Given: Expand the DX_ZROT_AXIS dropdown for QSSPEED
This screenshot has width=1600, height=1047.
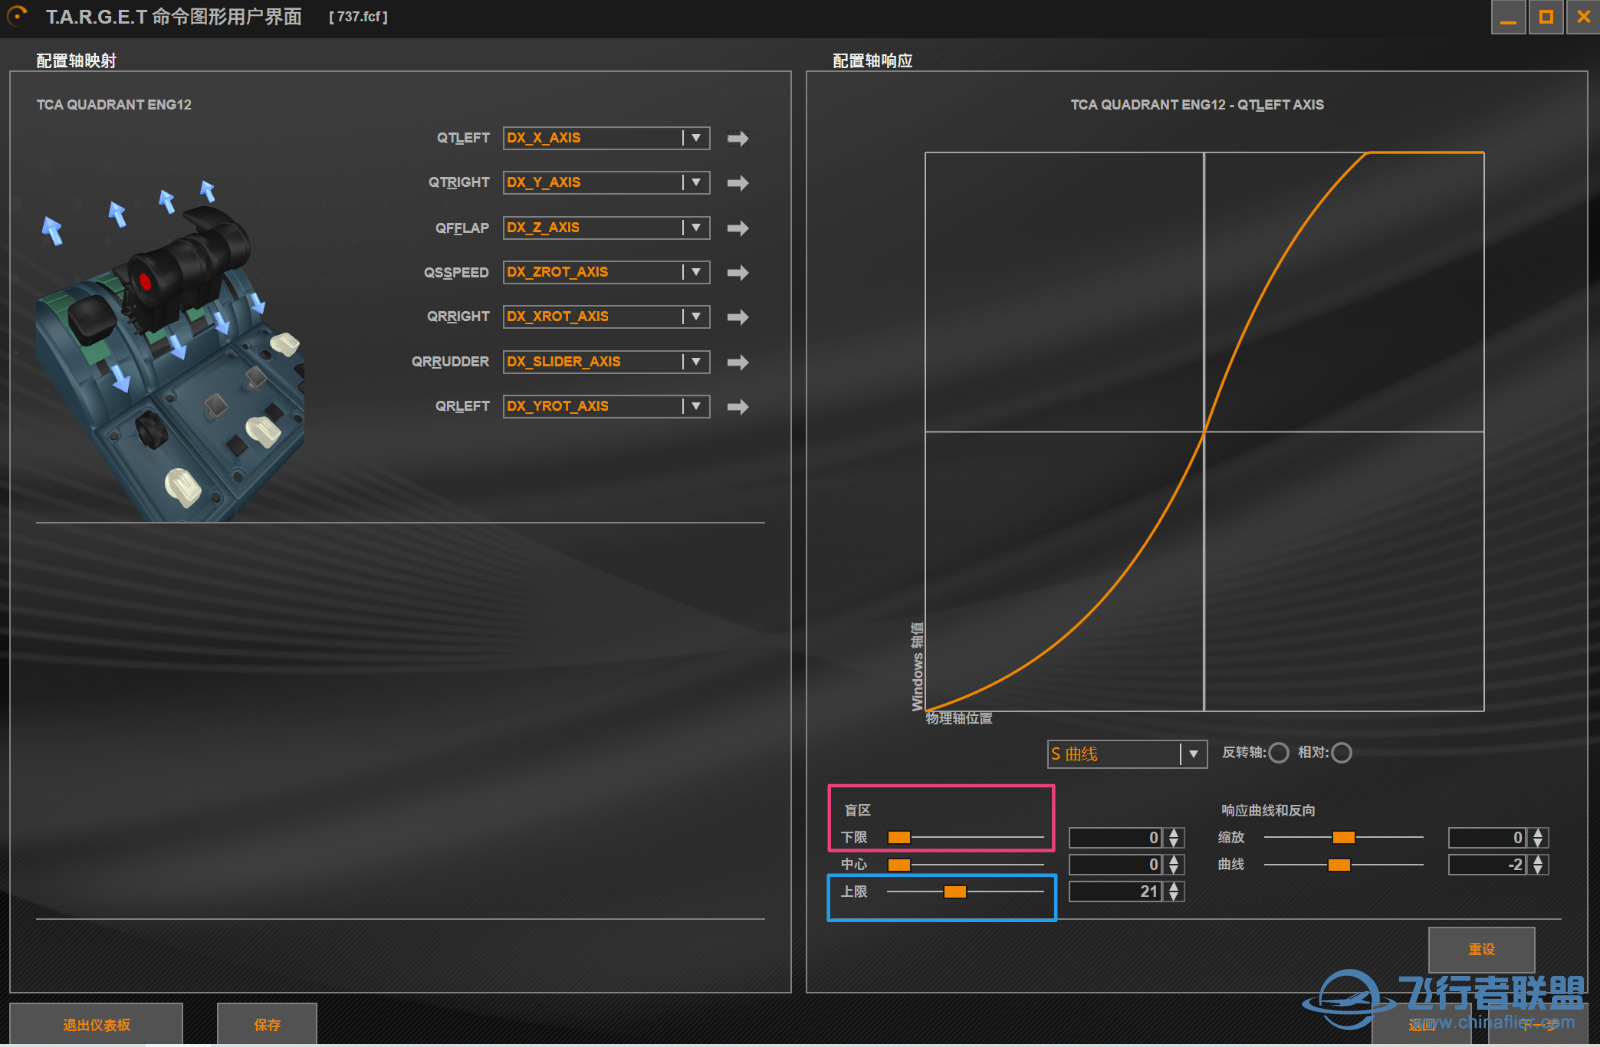Looking at the screenshot, I should tap(696, 272).
